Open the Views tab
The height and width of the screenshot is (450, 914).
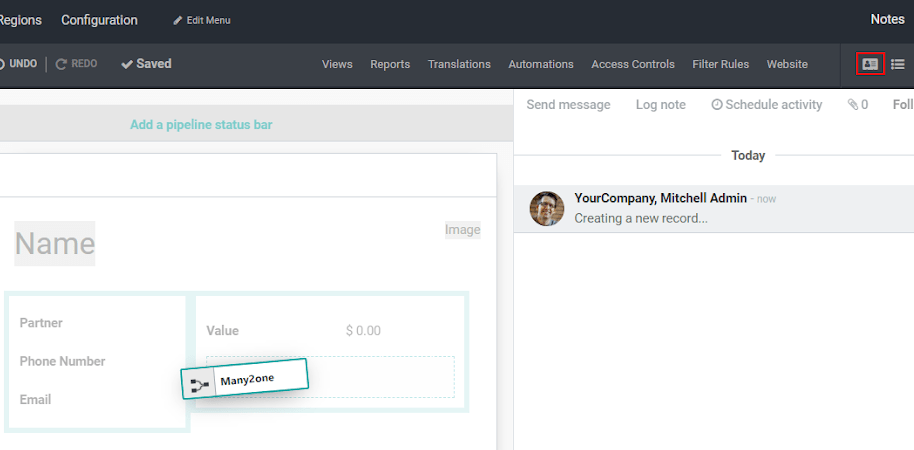coord(337,64)
